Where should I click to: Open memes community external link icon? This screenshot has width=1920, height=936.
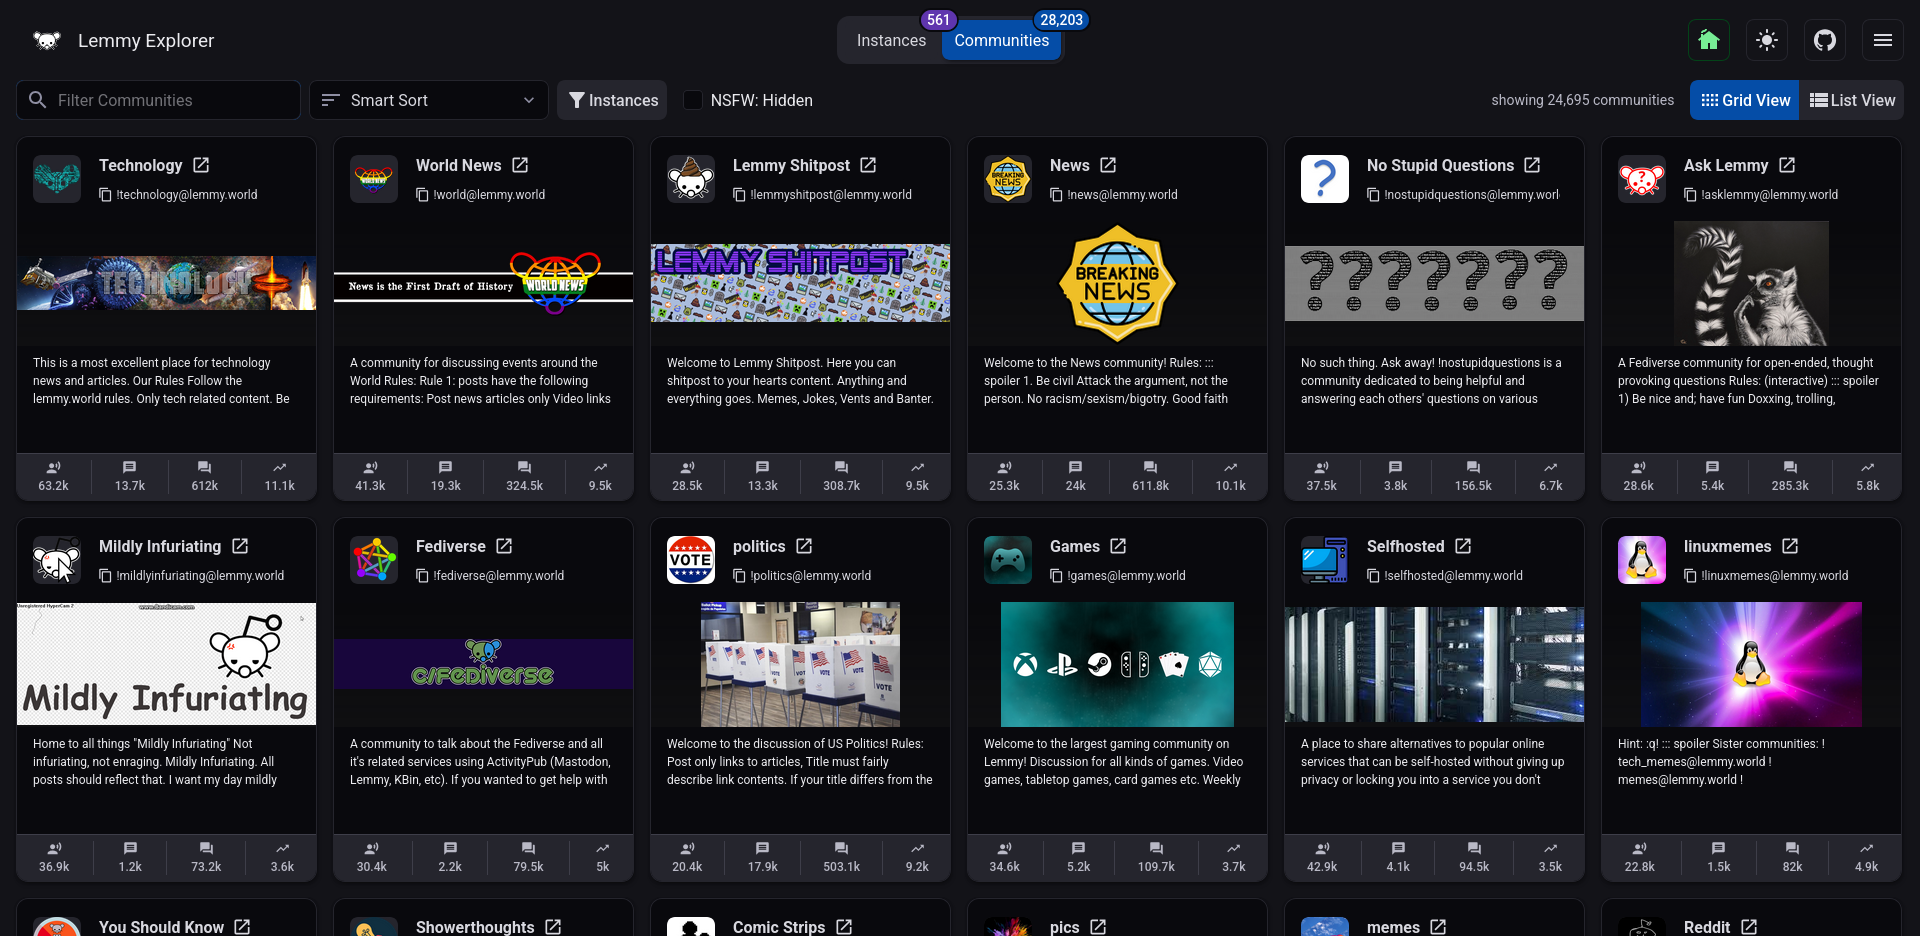[1438, 927]
